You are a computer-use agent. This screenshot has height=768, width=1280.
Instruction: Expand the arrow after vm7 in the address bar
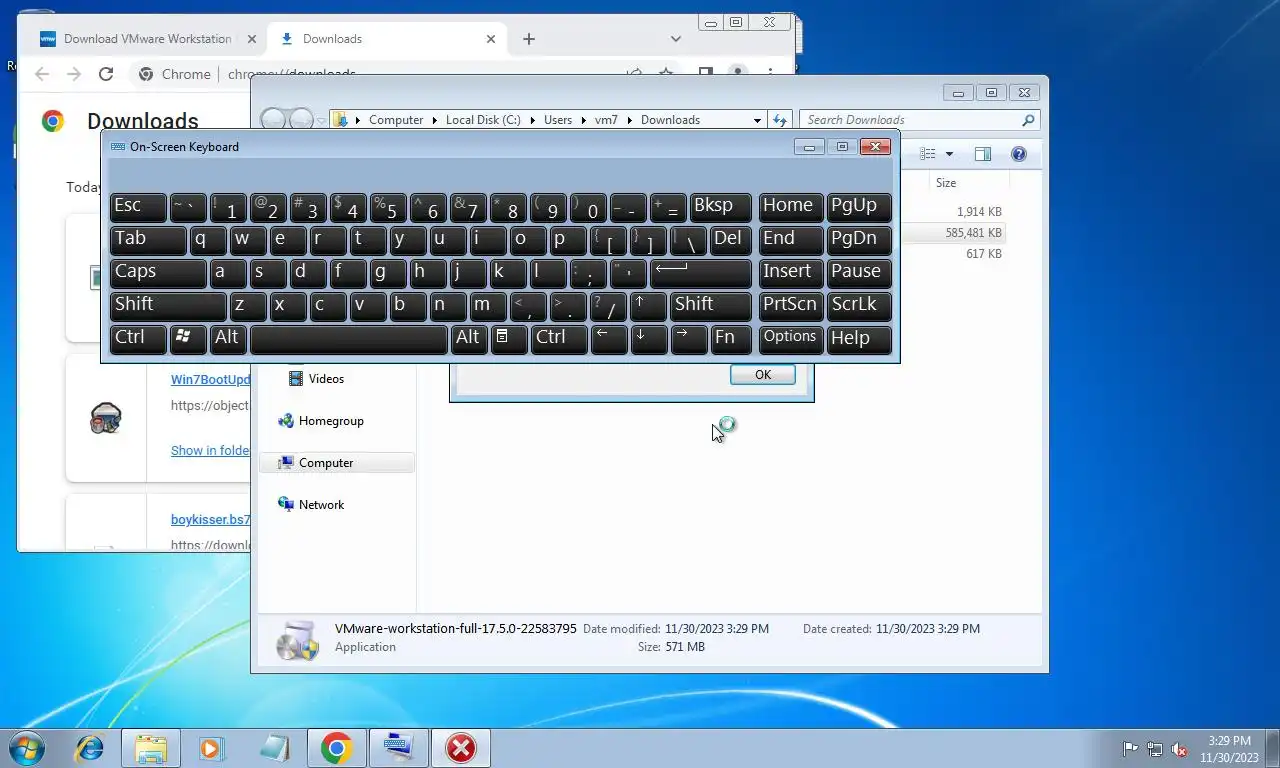coord(630,120)
